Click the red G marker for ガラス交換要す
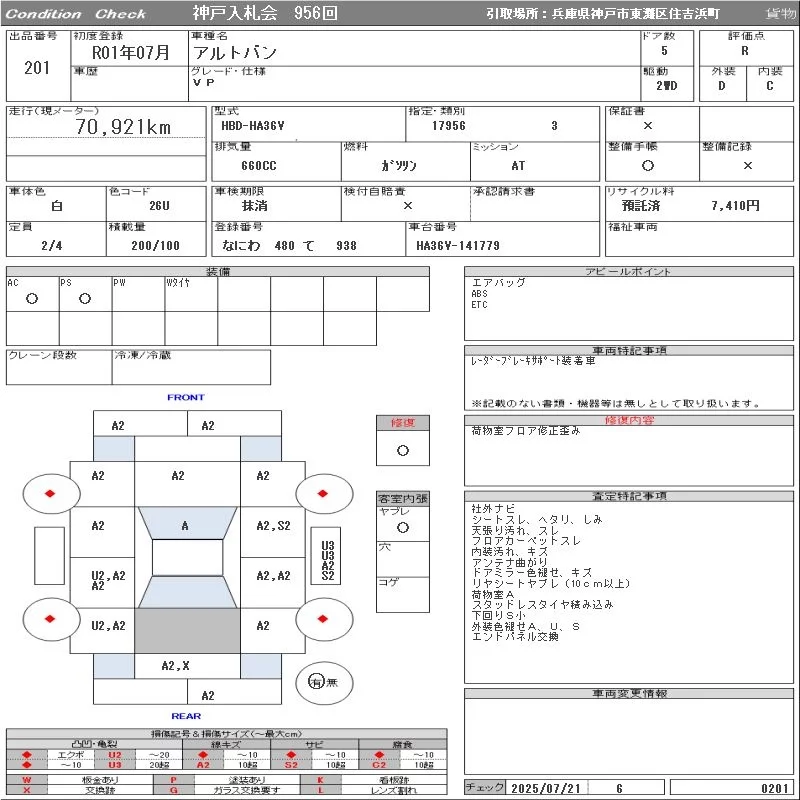This screenshot has height=800, width=800. (x=173, y=790)
